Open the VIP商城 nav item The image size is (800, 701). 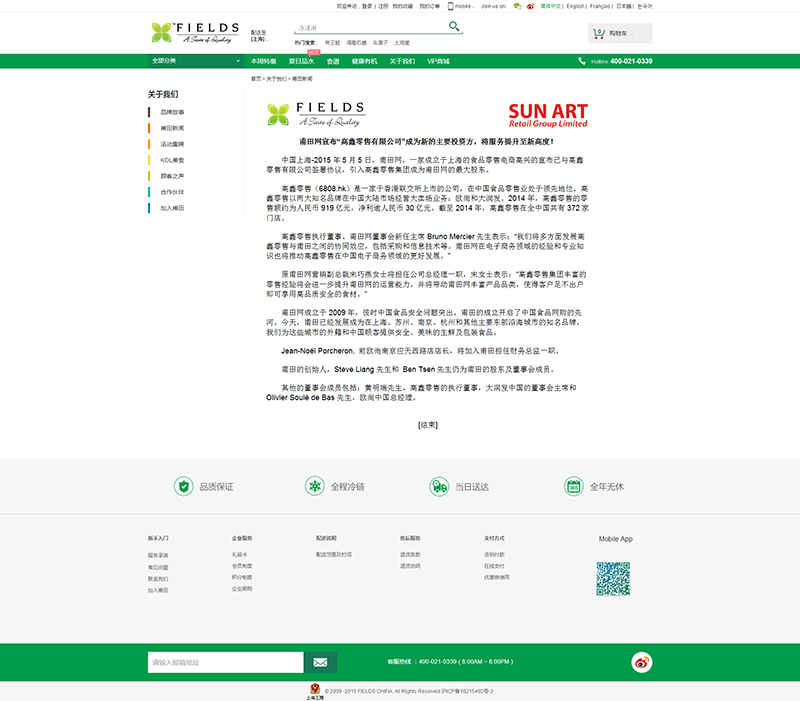[438, 61]
